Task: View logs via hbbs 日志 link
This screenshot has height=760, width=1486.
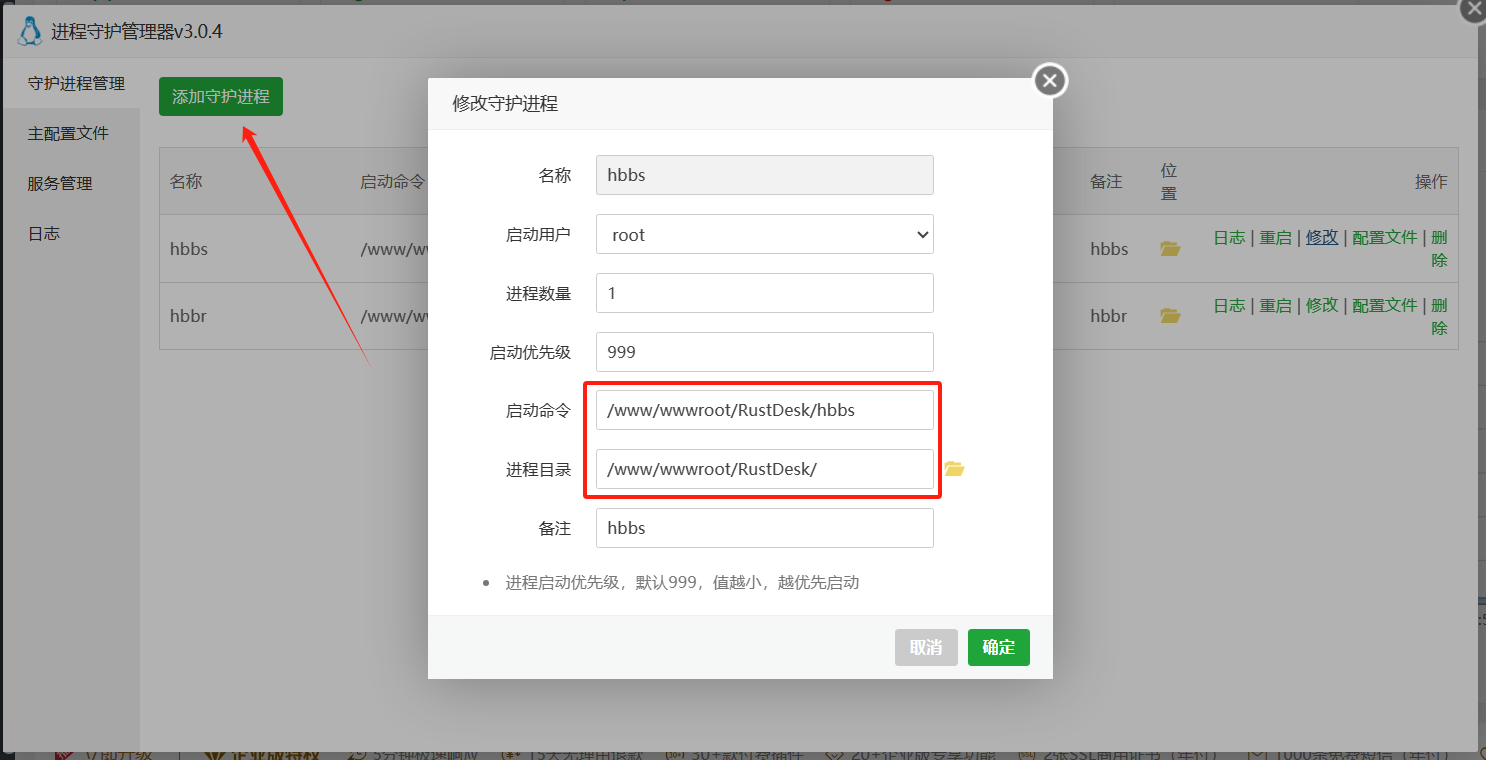Action: (x=1229, y=237)
